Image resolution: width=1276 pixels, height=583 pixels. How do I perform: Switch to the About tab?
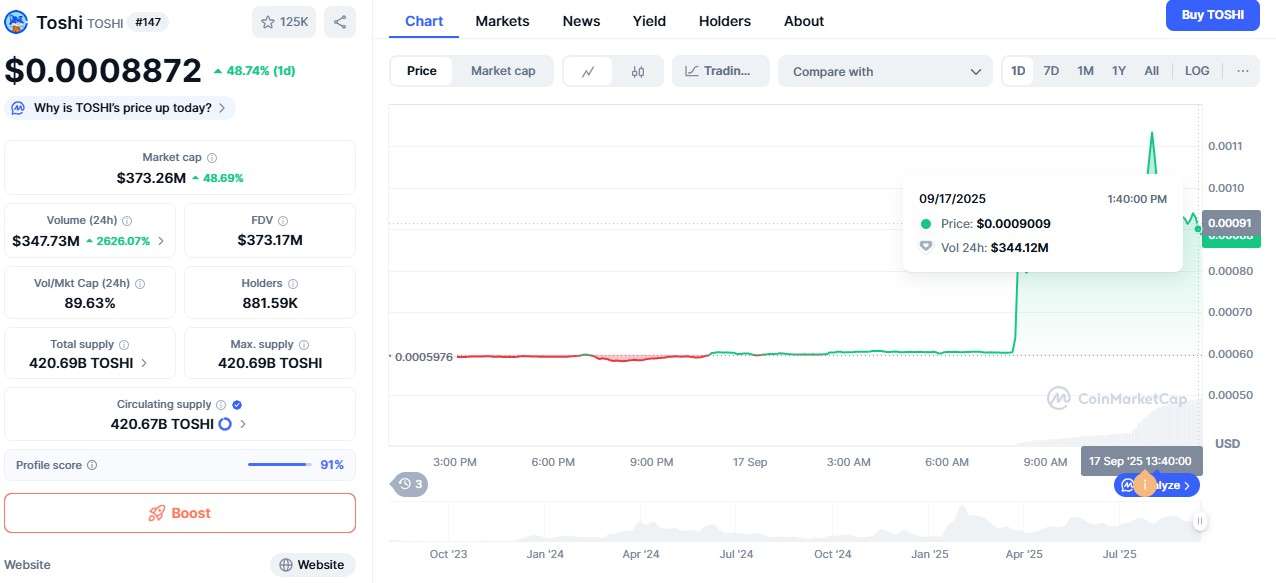point(804,21)
